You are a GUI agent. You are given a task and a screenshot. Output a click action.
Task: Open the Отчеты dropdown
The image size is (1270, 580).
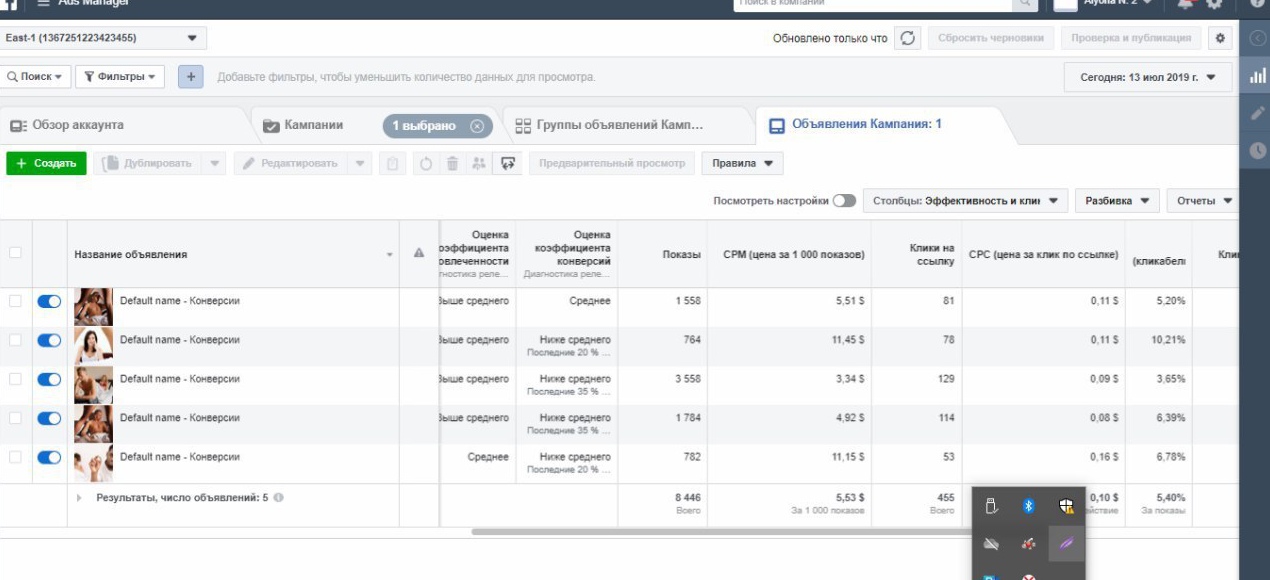(1203, 200)
